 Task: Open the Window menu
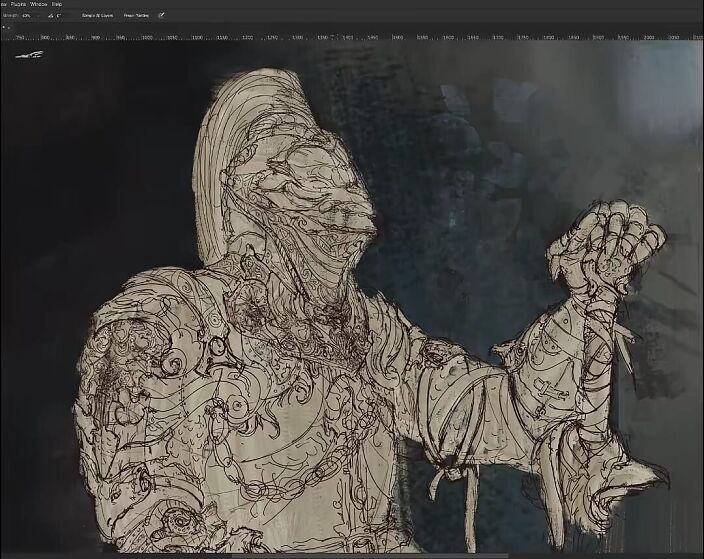(x=38, y=4)
